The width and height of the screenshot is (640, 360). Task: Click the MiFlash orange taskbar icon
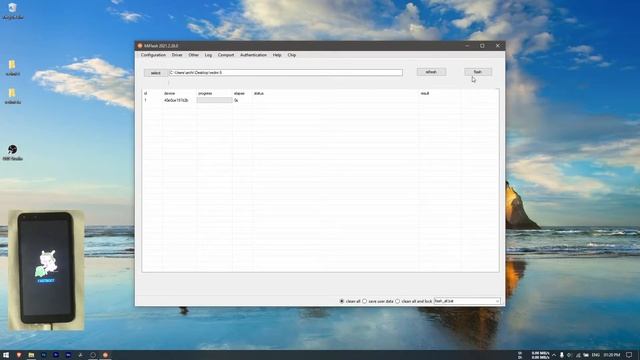[105, 355]
